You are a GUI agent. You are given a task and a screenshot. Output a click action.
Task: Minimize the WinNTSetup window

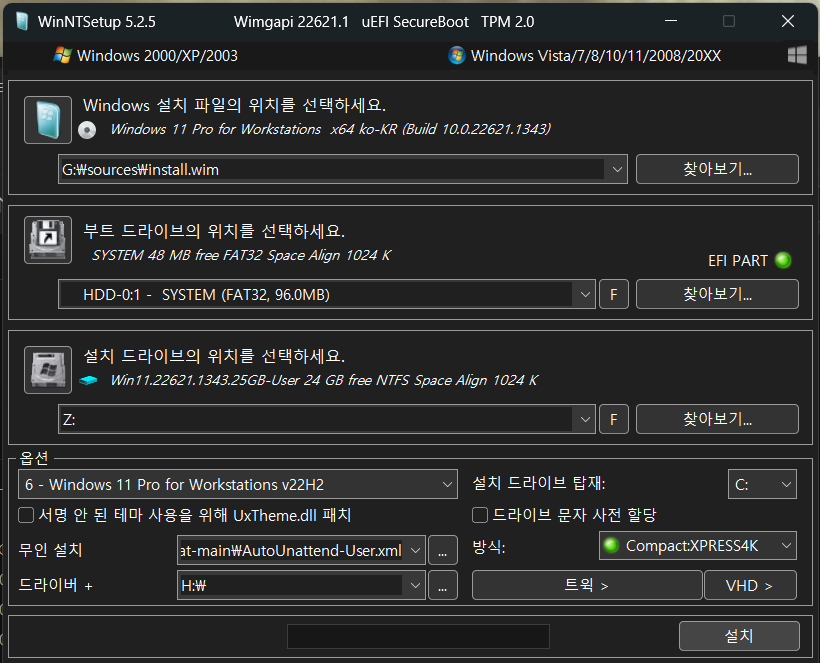coord(671,21)
